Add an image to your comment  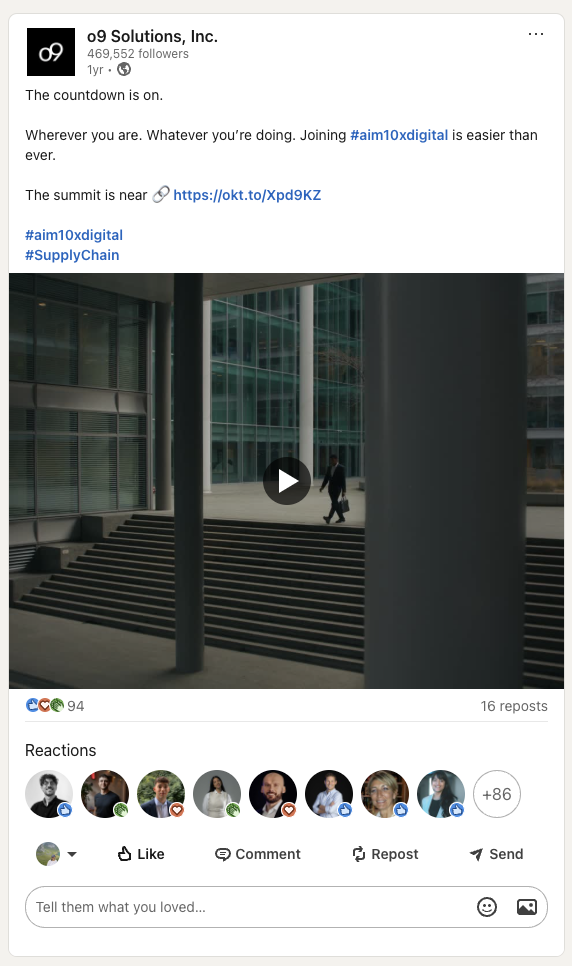click(526, 907)
